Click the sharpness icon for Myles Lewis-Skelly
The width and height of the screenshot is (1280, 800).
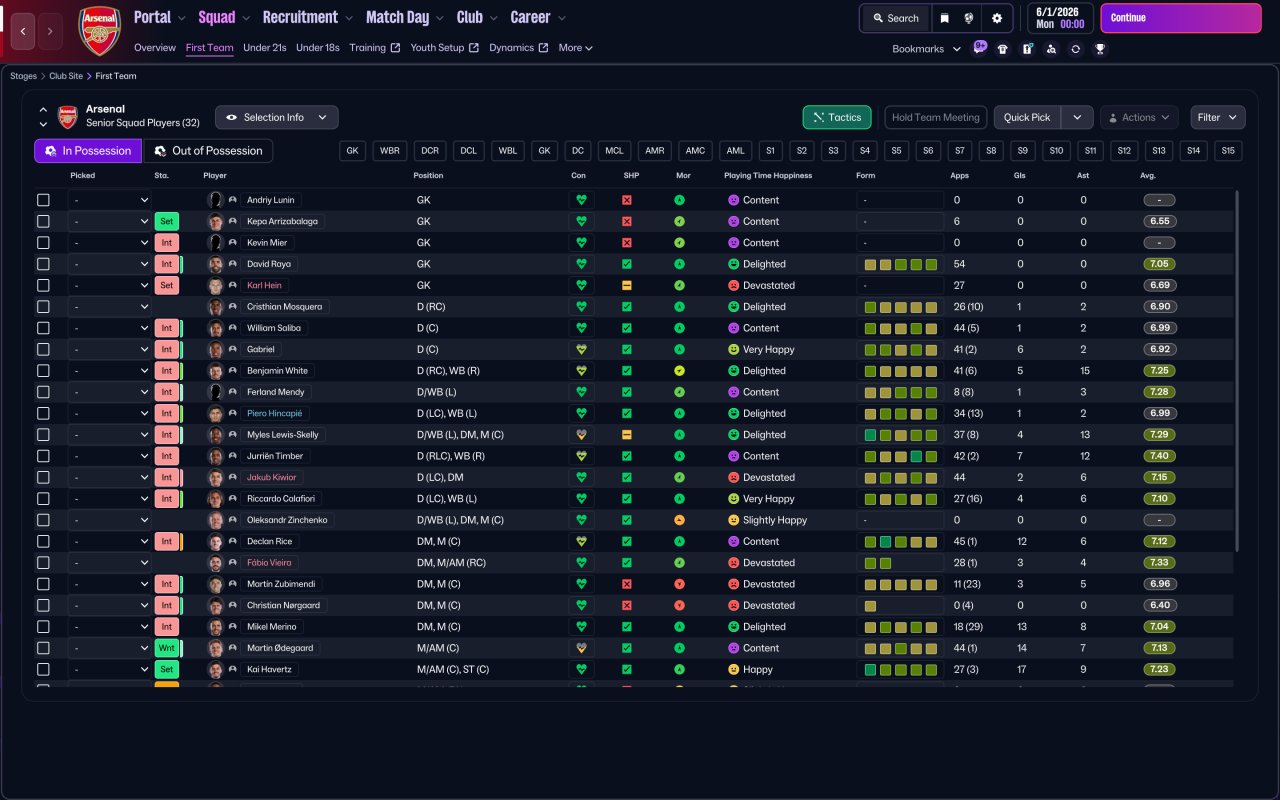(627, 435)
